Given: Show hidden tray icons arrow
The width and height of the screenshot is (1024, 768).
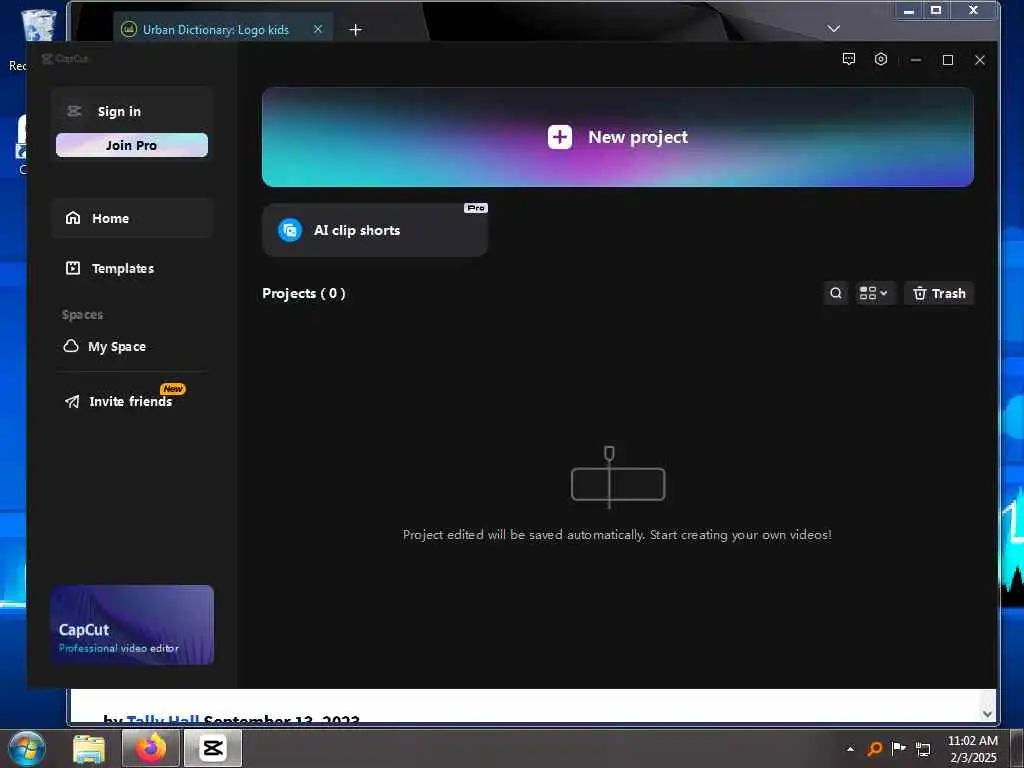Looking at the screenshot, I should 850,749.
